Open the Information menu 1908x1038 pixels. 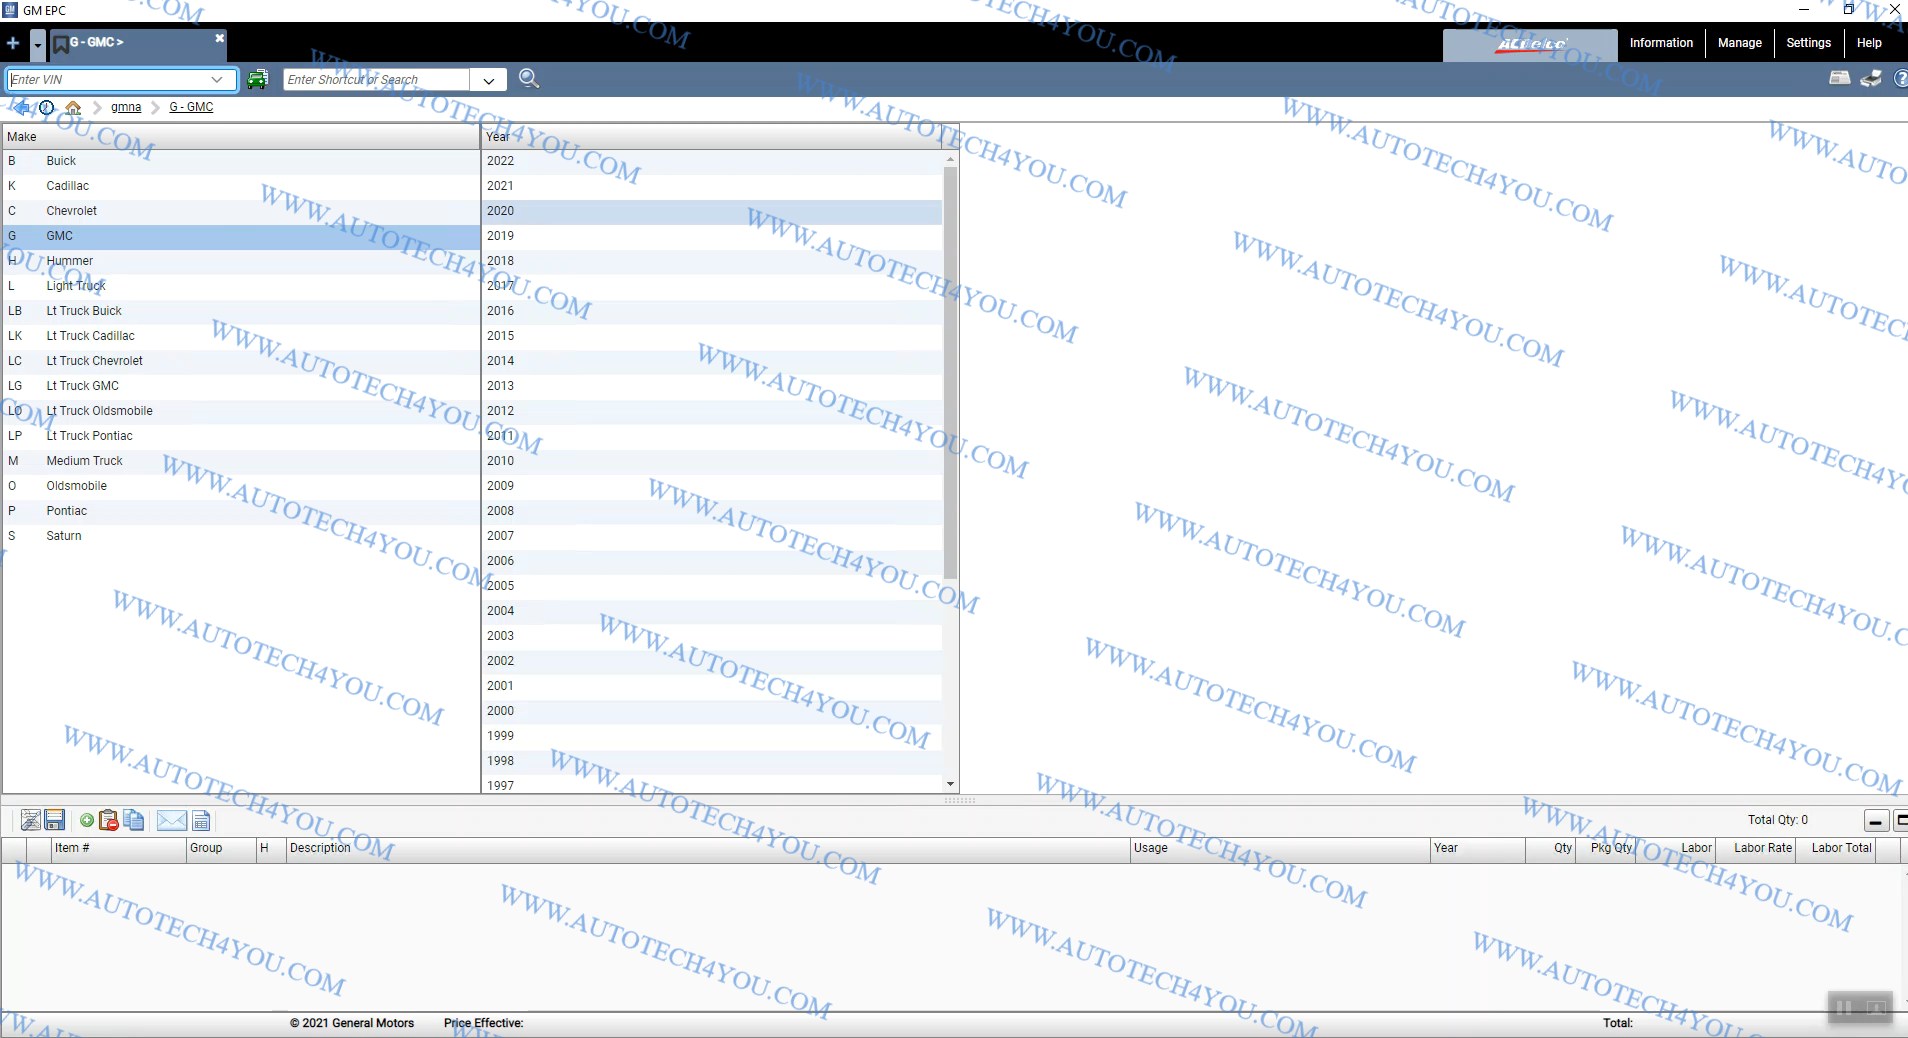tap(1661, 43)
